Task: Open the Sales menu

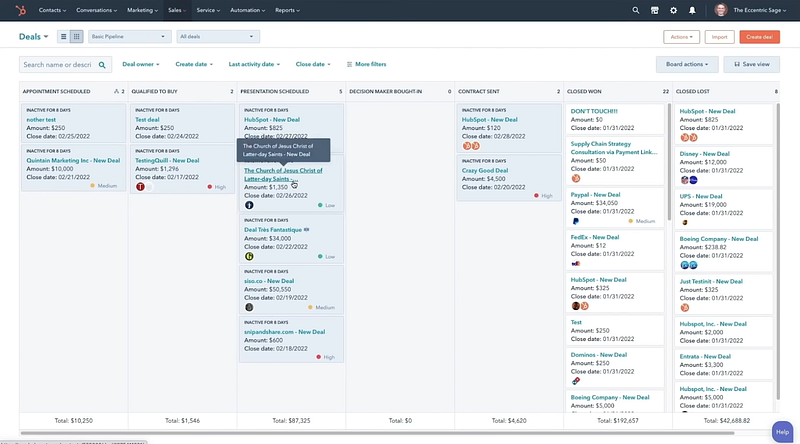Action: (x=177, y=10)
